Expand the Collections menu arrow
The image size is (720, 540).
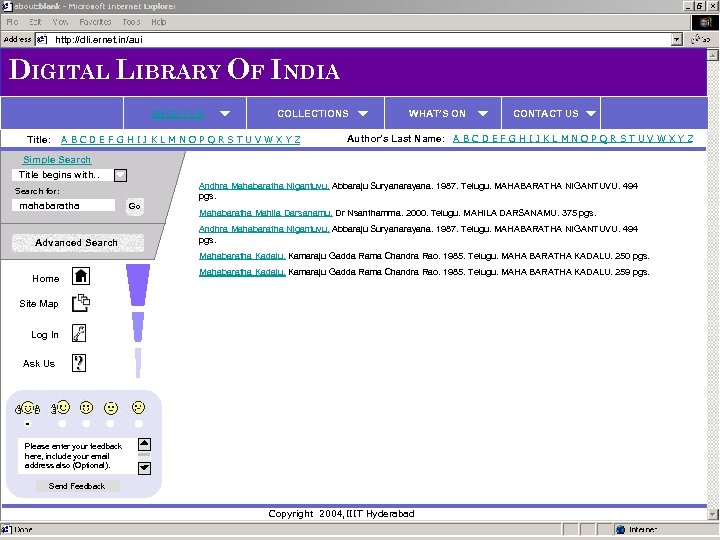(x=363, y=113)
